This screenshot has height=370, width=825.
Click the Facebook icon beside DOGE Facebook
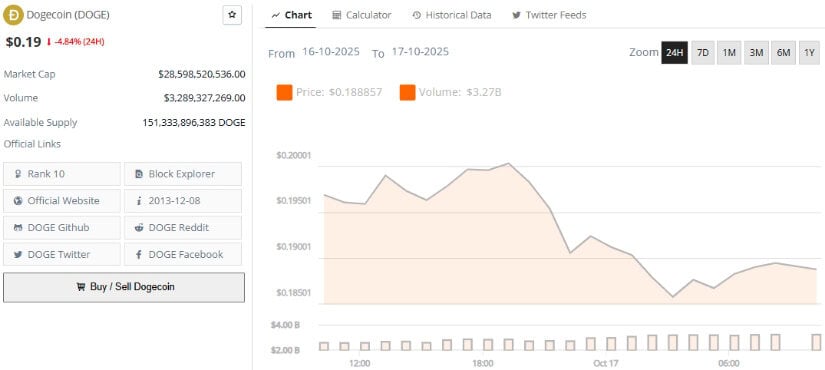tap(139, 255)
